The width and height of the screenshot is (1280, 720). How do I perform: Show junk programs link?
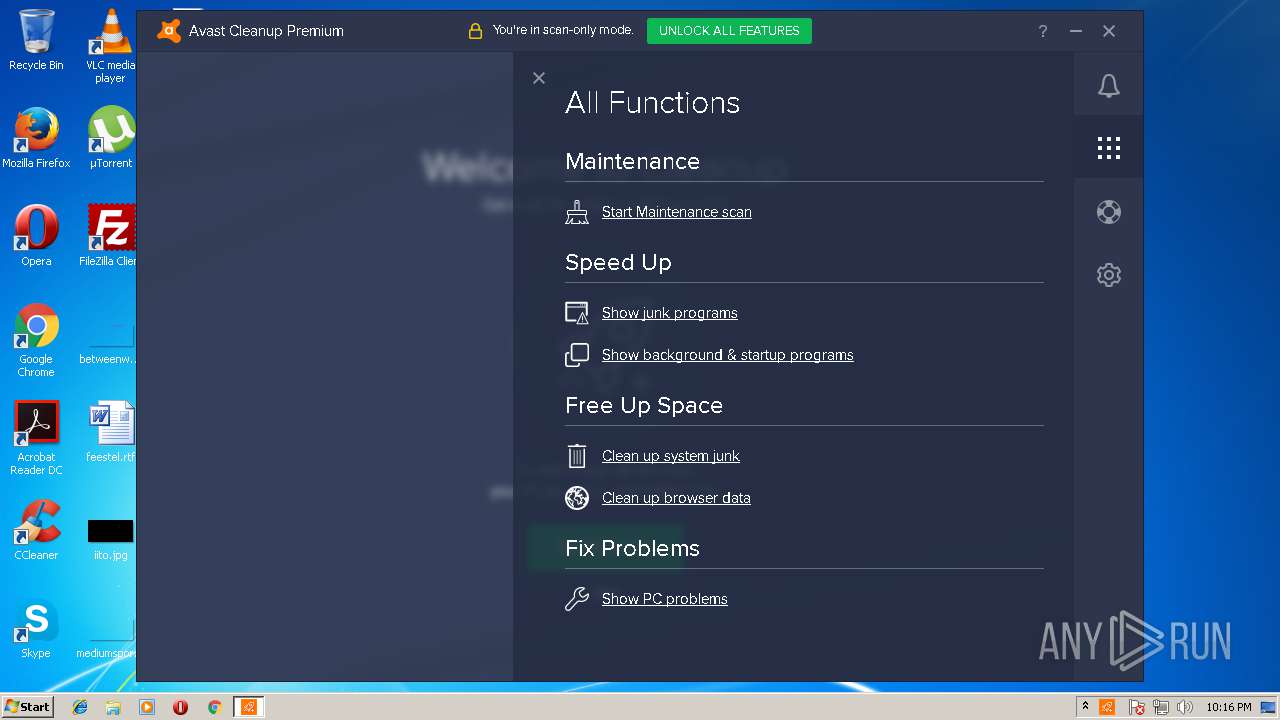click(x=669, y=313)
